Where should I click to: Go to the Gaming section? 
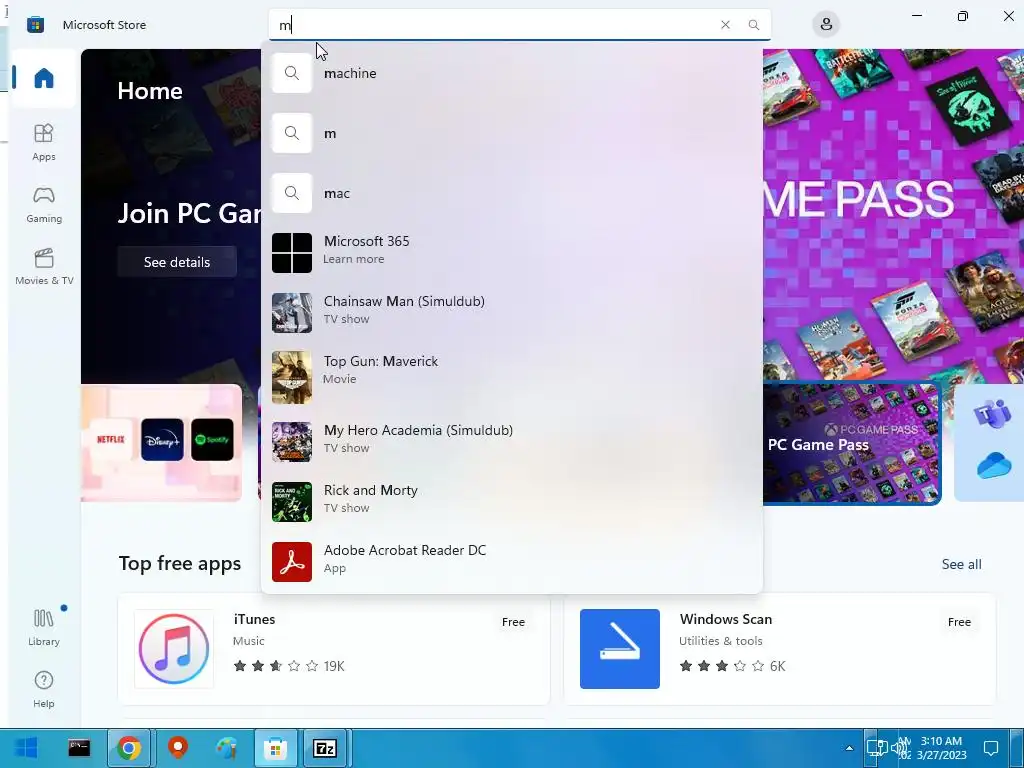[44, 204]
